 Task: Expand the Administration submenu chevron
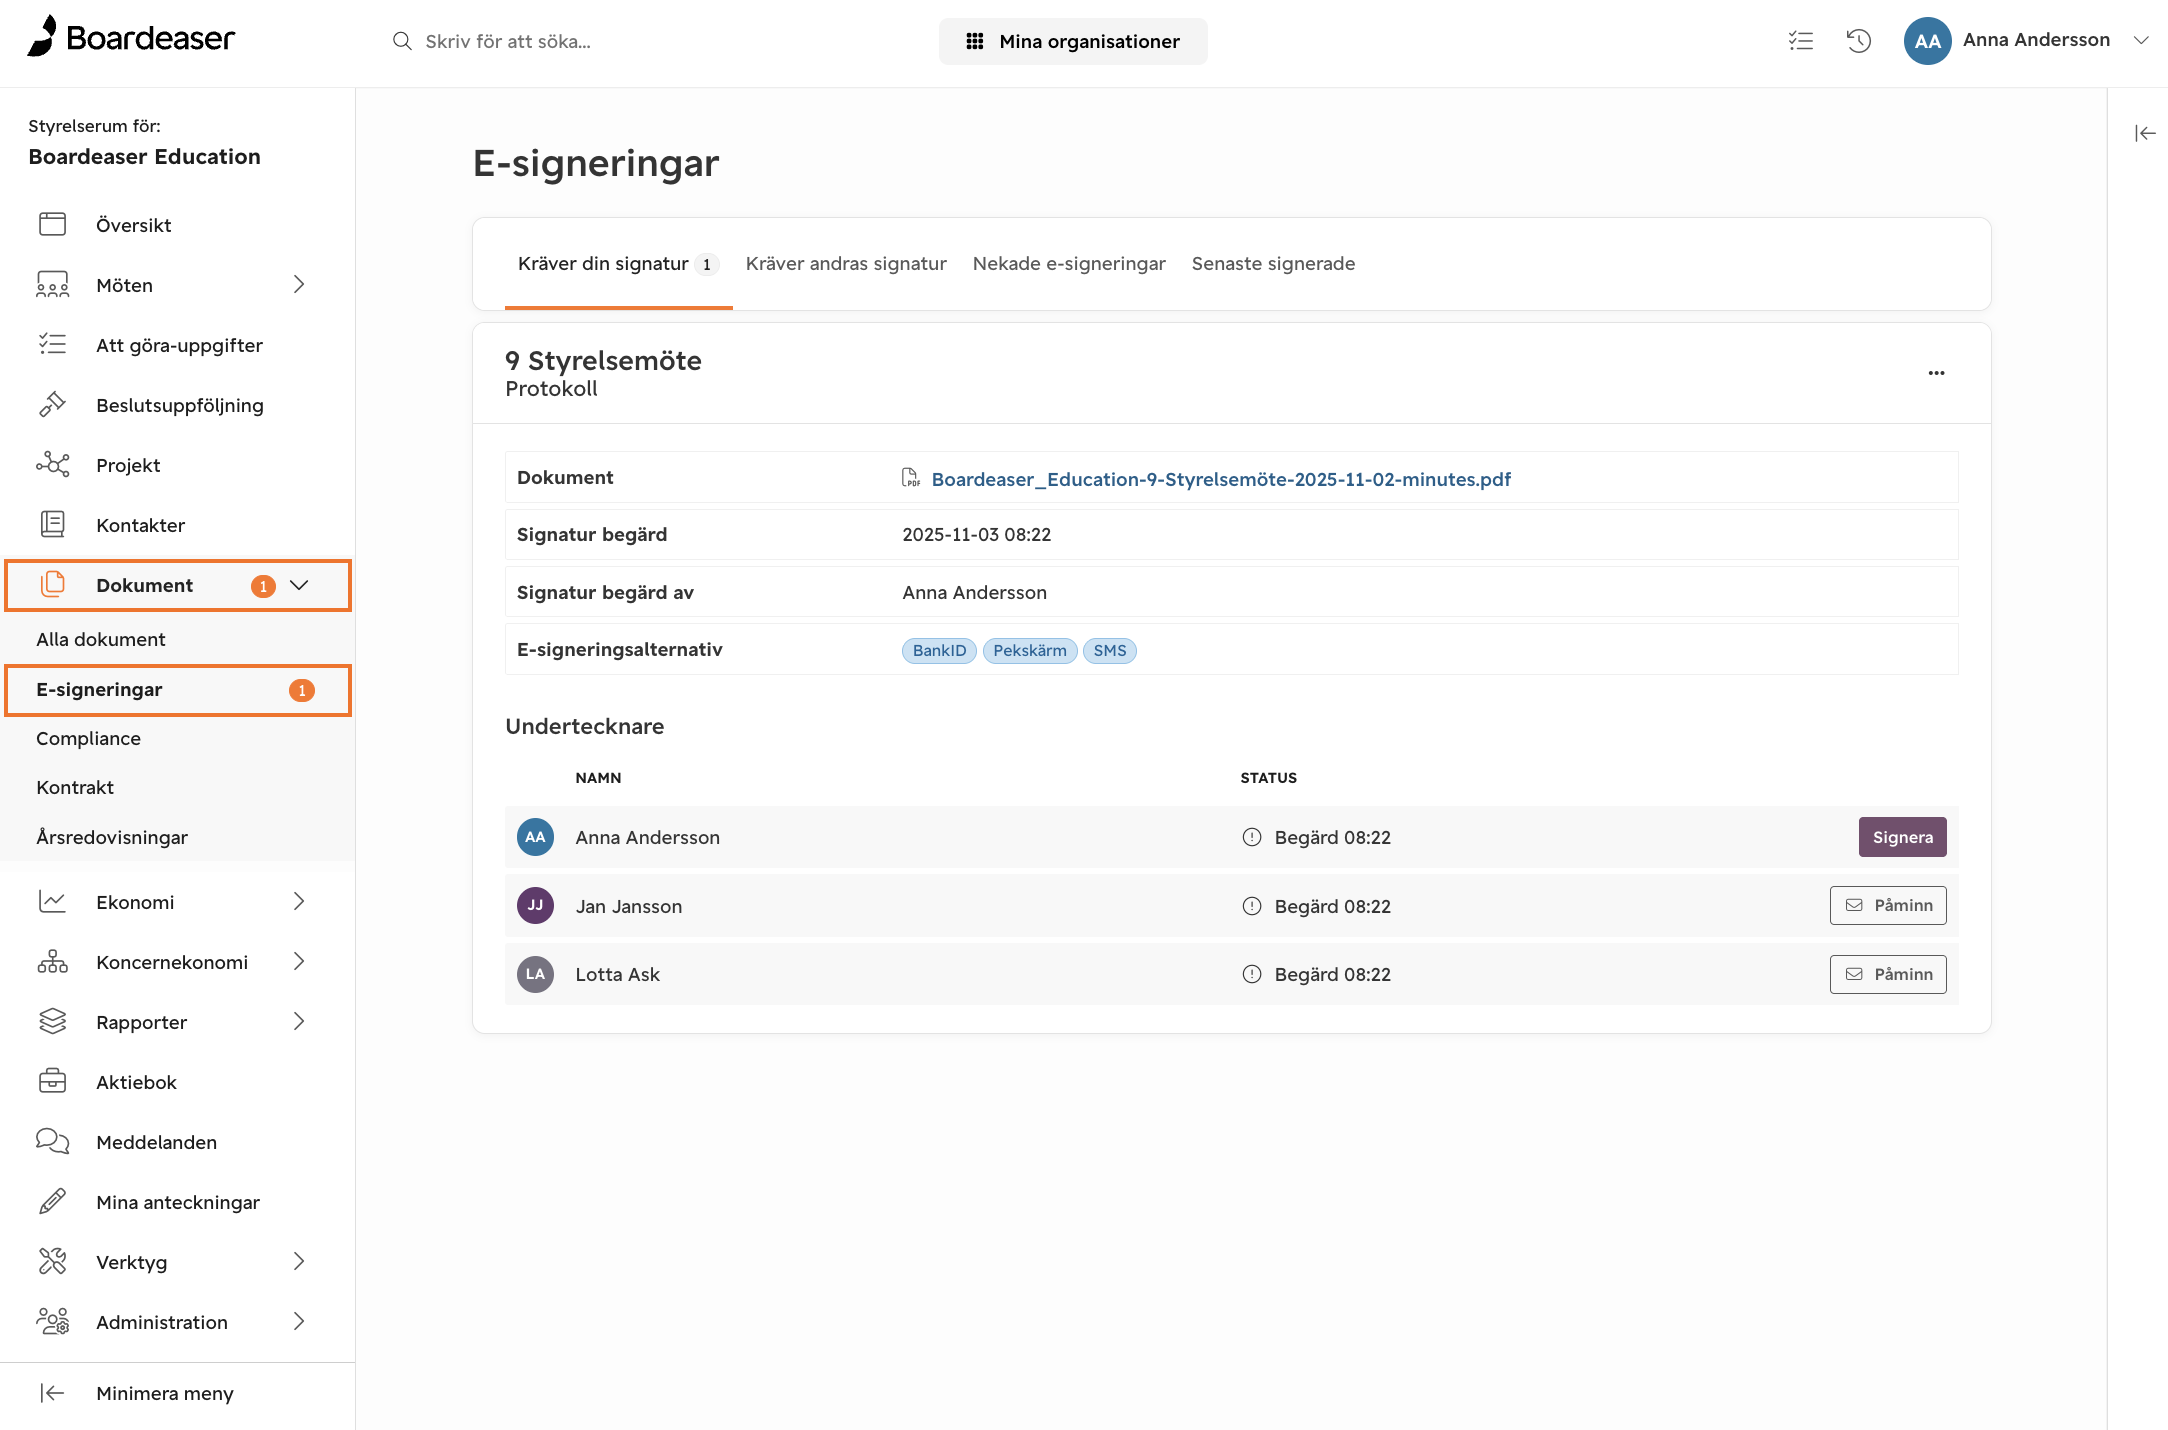pos(299,1321)
